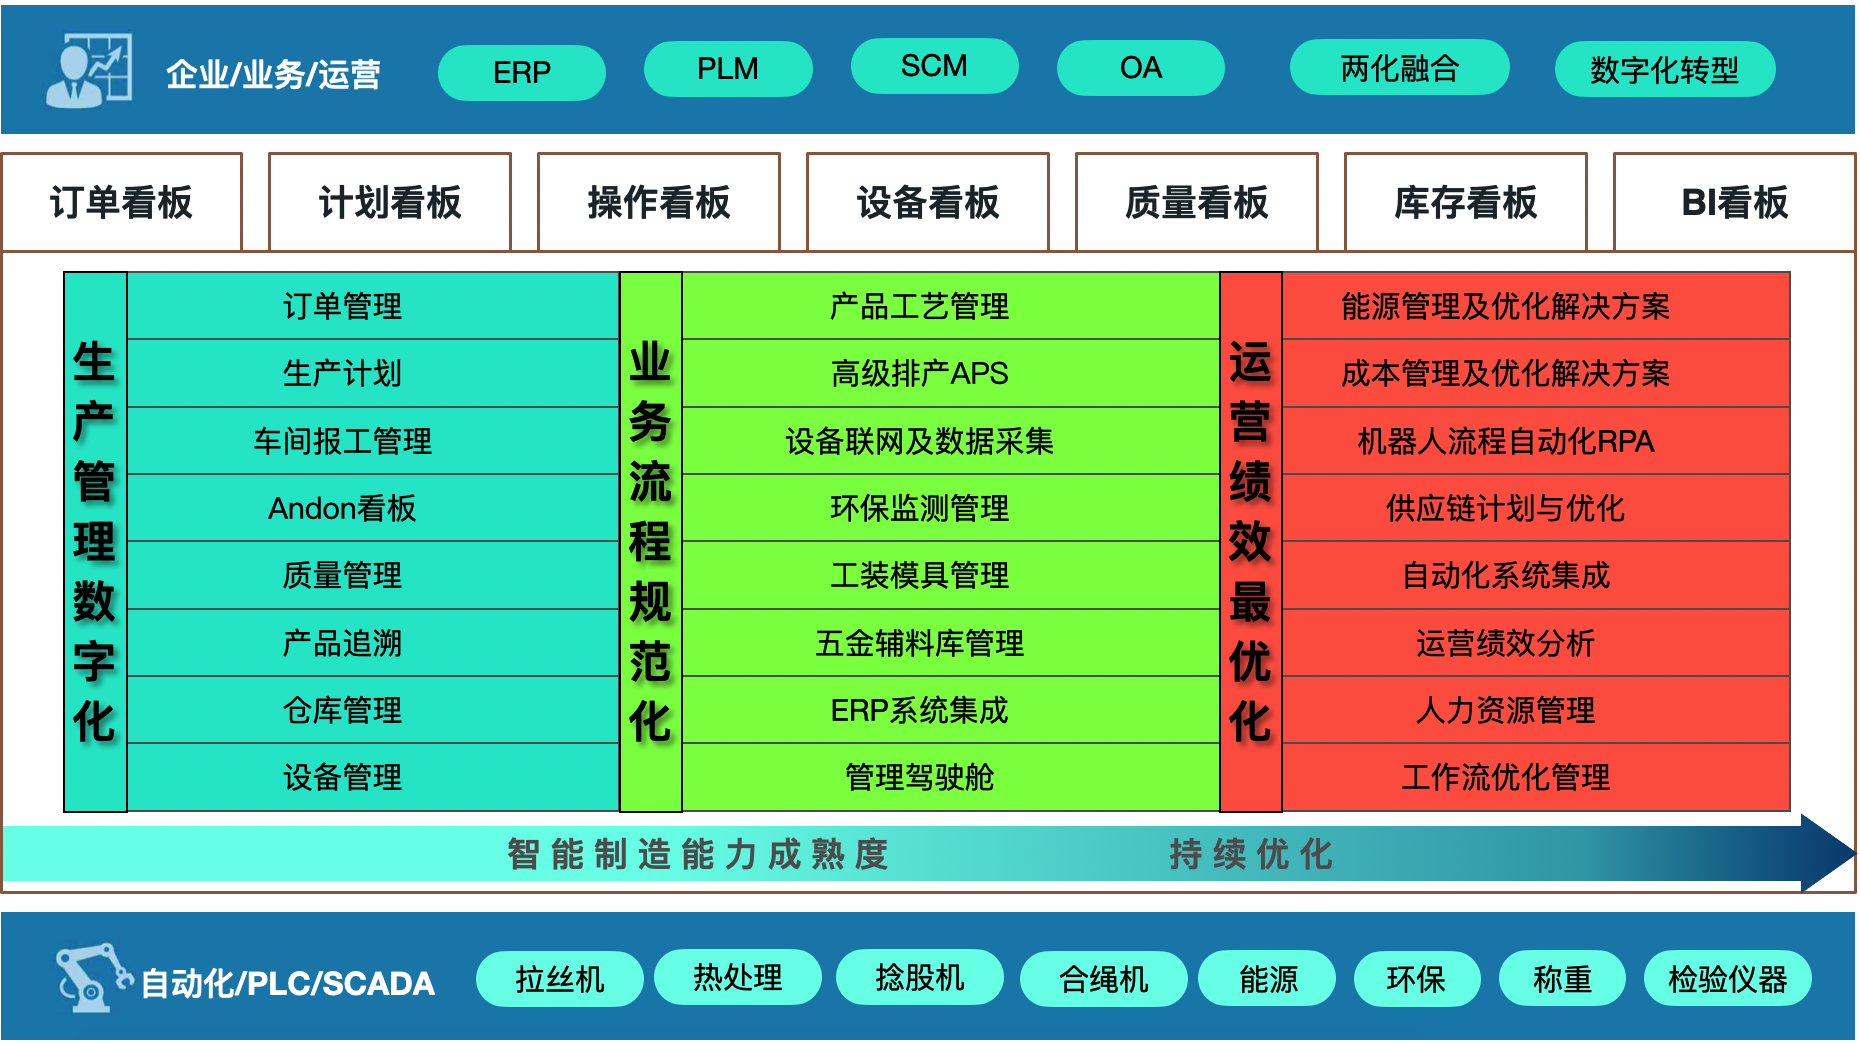Click the 产品工艺管理 cell
The height and width of the screenshot is (1044, 1860).
[x=951, y=306]
